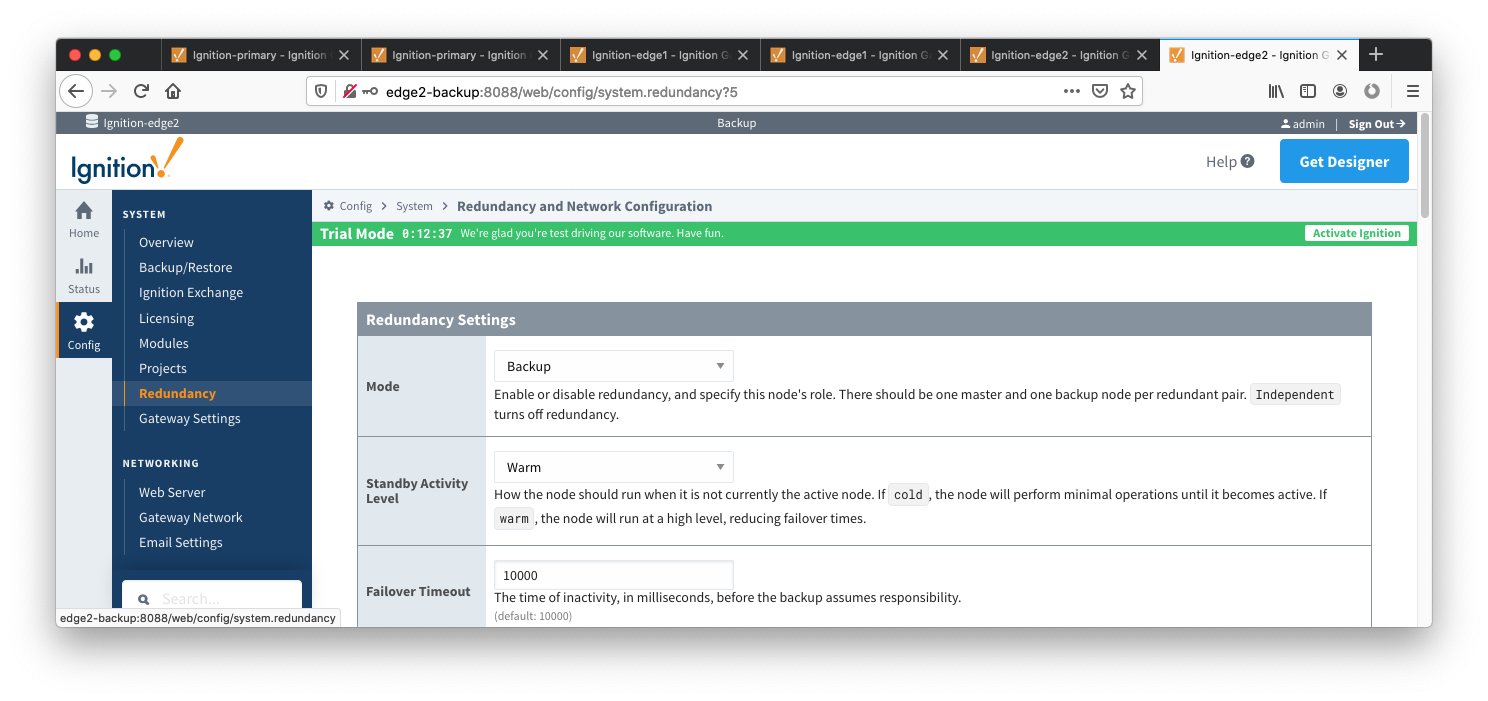Image resolution: width=1488 pixels, height=701 pixels.
Task: Click "Backup" status in the top gateway bar
Action: click(737, 123)
